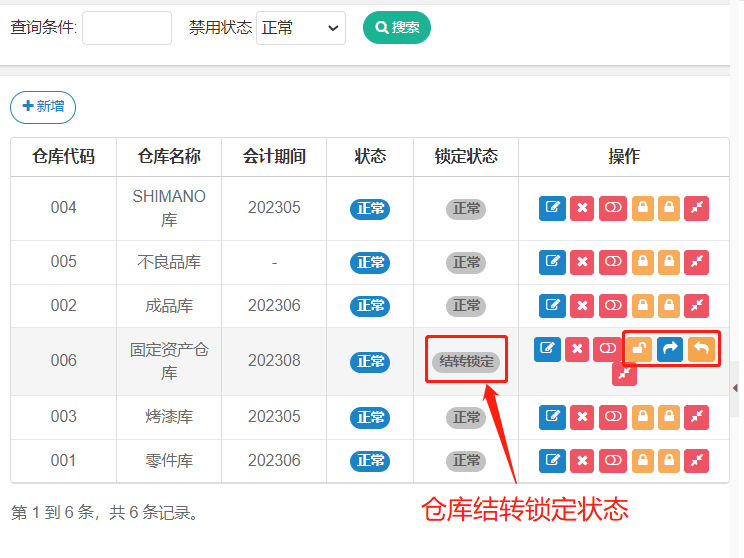Click the 新增 button
Screen dimensions: 744x558
pos(43,107)
